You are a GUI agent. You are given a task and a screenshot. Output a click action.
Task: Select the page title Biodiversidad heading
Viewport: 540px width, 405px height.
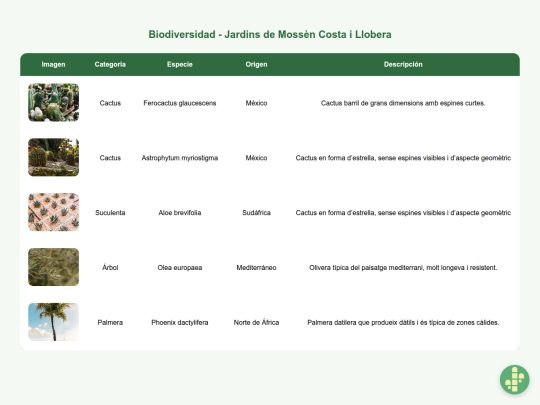click(270, 34)
